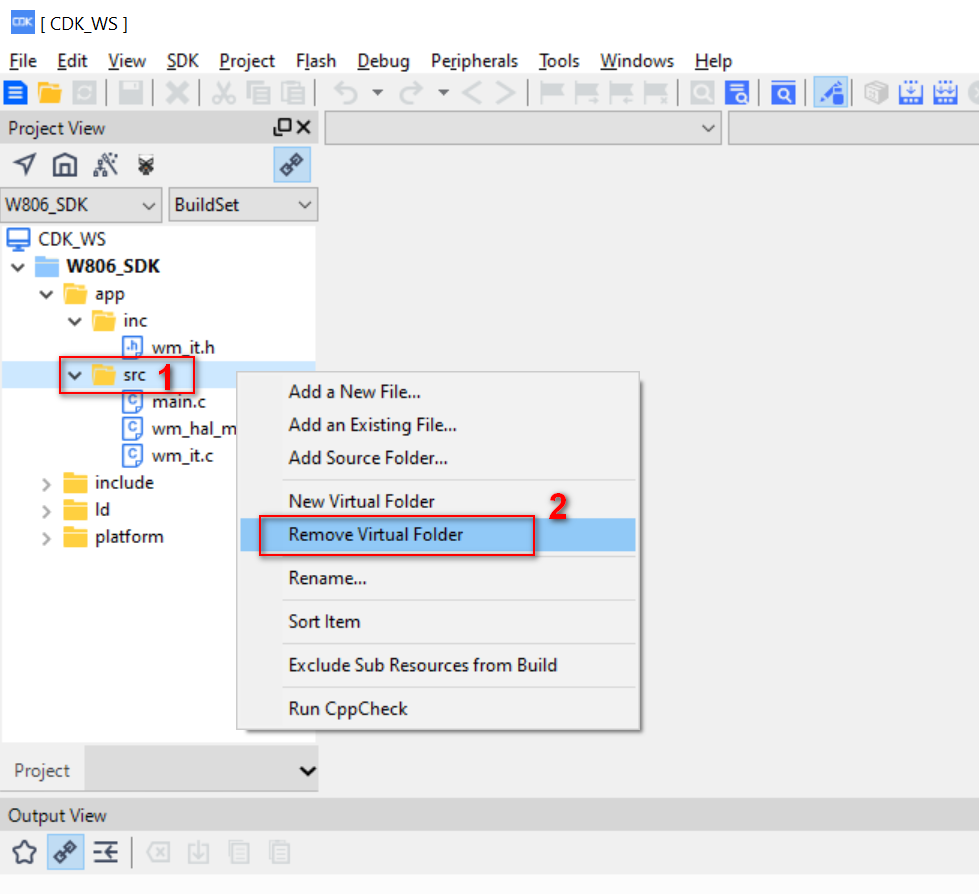Choose Add a New File... in context menu
The width and height of the screenshot is (979, 894).
pyautogui.click(x=438, y=392)
